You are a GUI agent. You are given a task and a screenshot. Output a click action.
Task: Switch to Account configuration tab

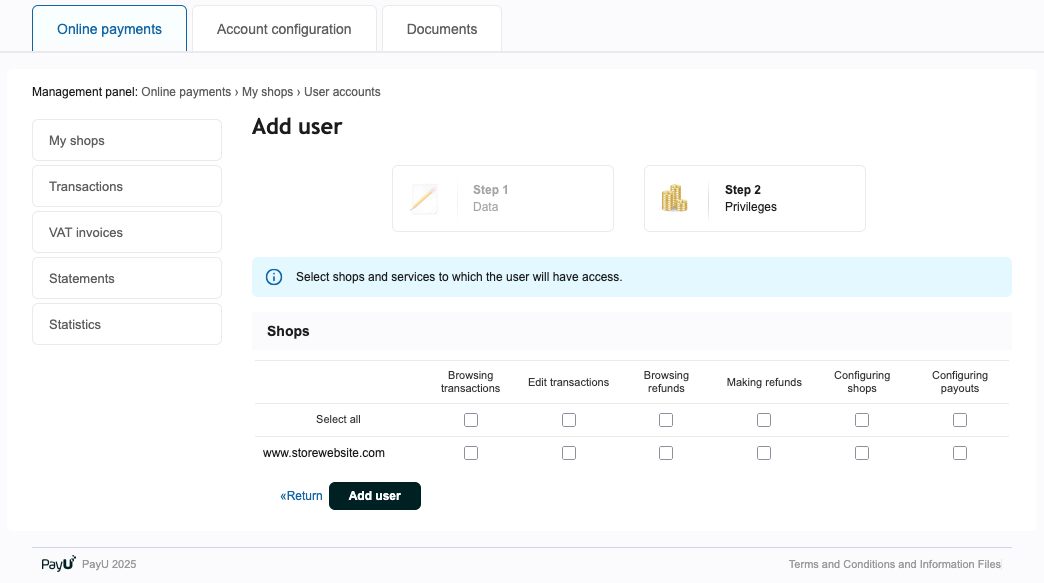coord(284,29)
